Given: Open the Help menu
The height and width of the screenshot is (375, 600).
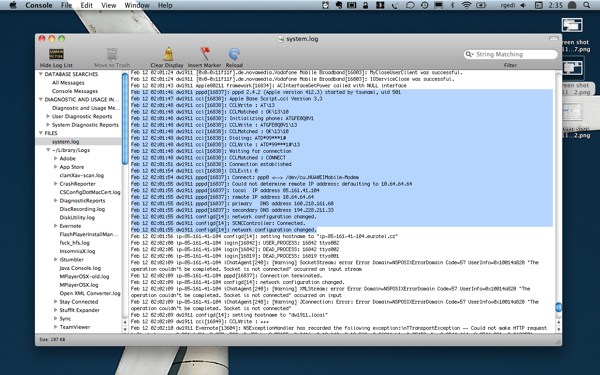Looking at the screenshot, I should pyautogui.click(x=165, y=5).
